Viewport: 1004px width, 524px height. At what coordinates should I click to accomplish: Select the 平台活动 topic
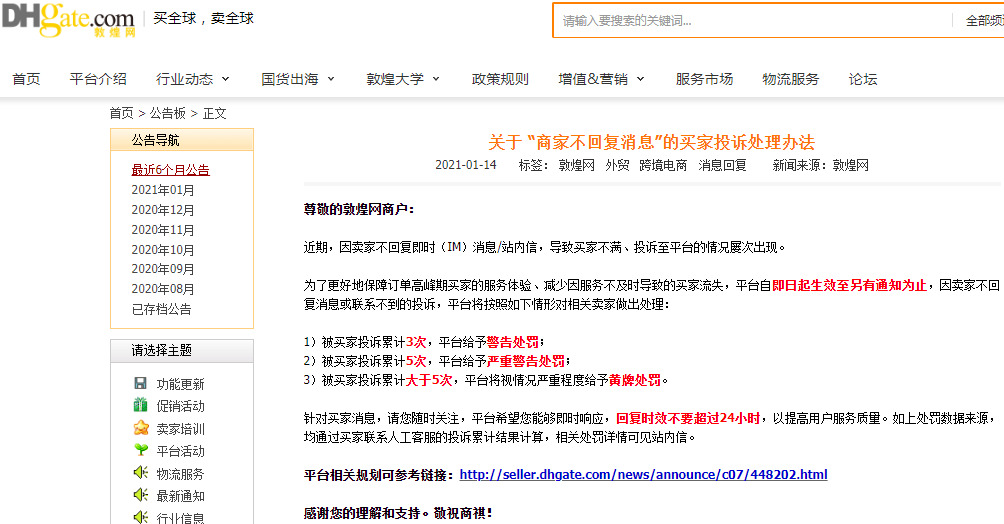coord(181,451)
